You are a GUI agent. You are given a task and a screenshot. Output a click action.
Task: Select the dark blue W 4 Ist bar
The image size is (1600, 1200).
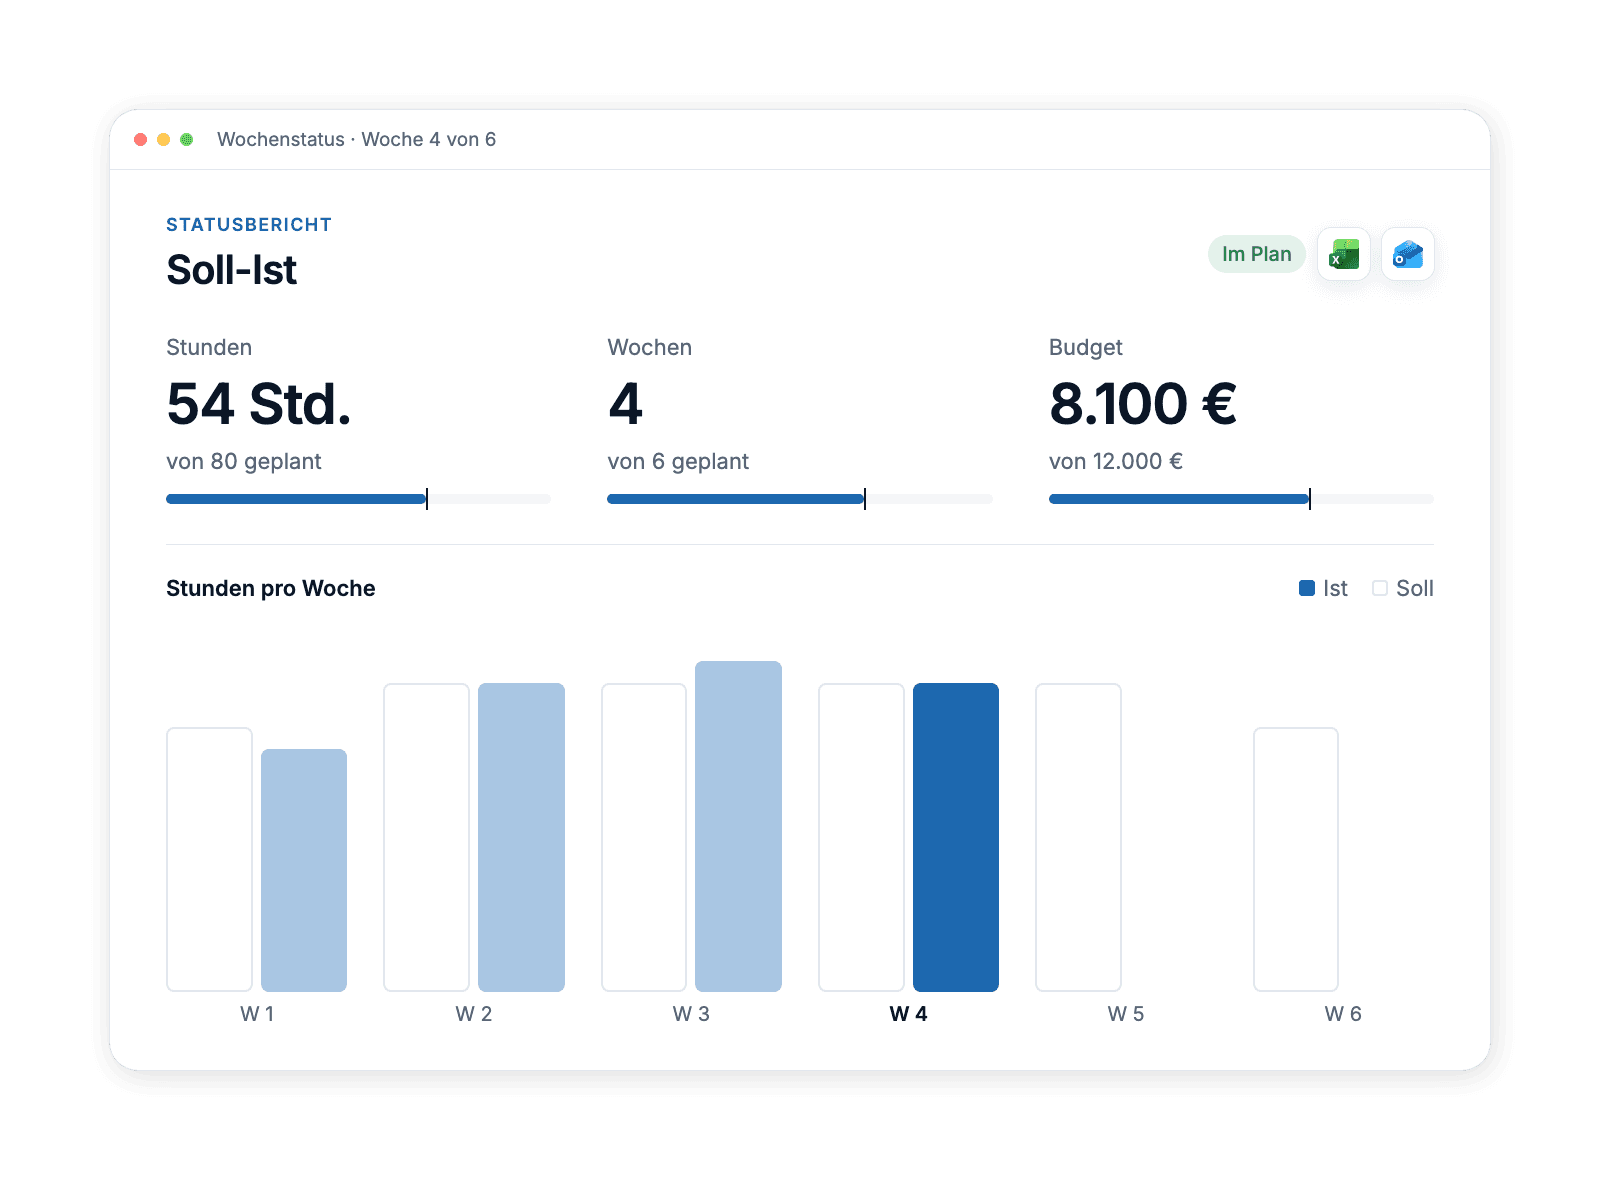956,837
